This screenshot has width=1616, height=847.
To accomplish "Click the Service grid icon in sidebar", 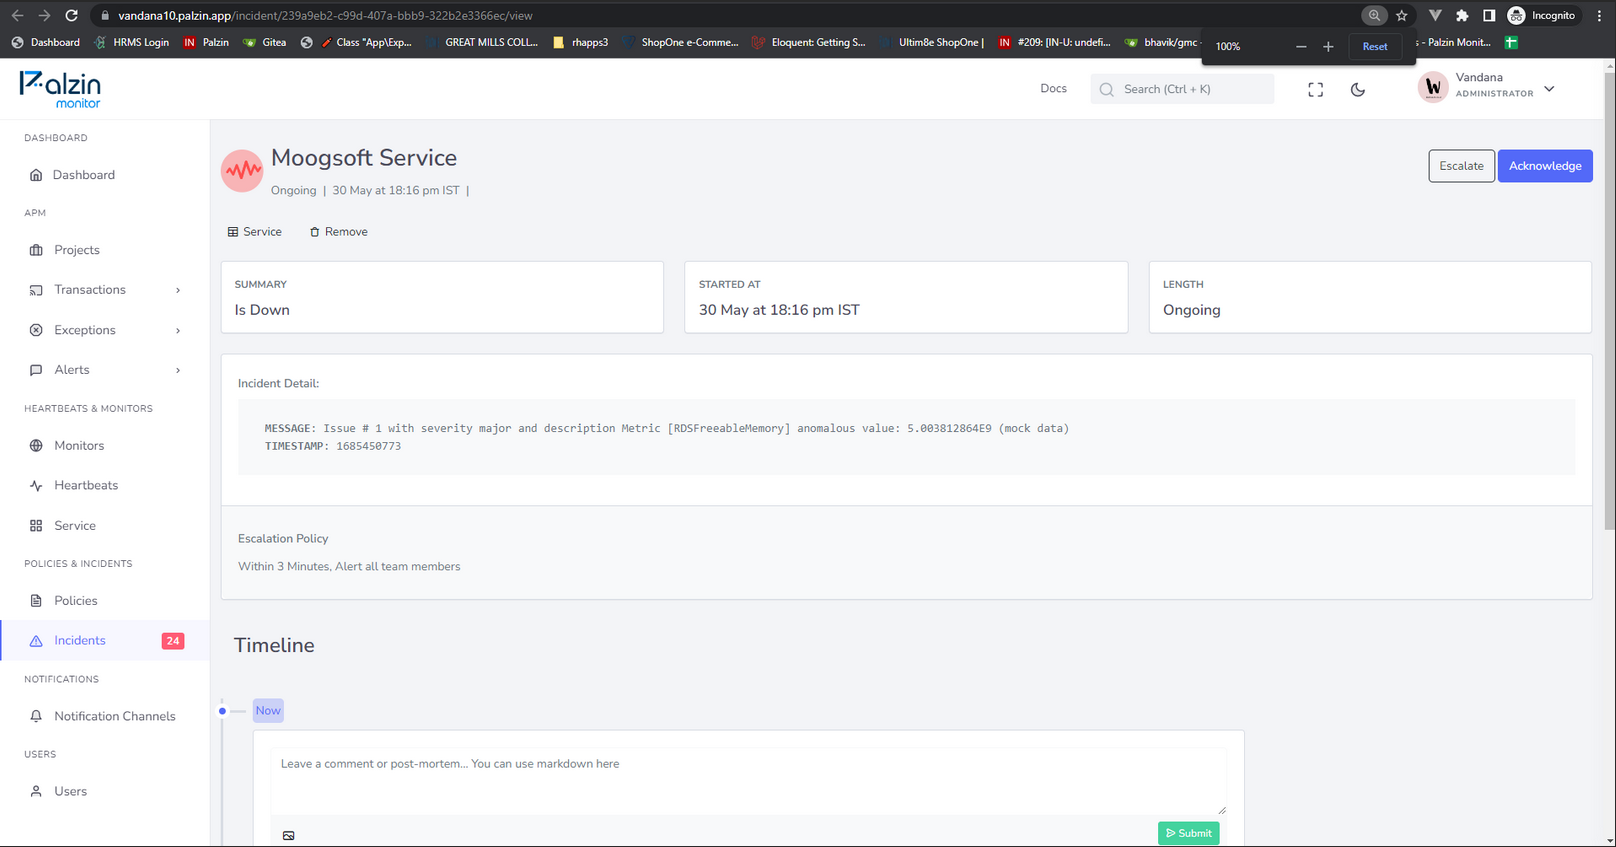I will pos(36,526).
